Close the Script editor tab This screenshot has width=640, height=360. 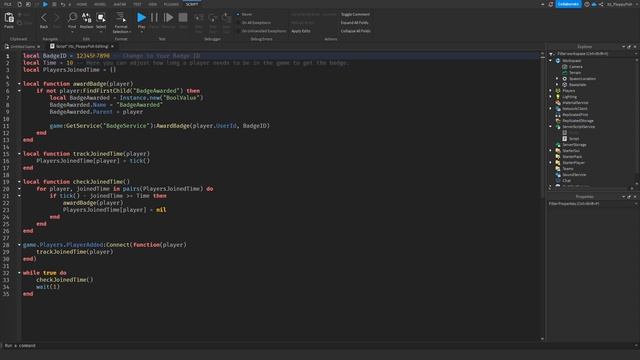tap(112, 47)
